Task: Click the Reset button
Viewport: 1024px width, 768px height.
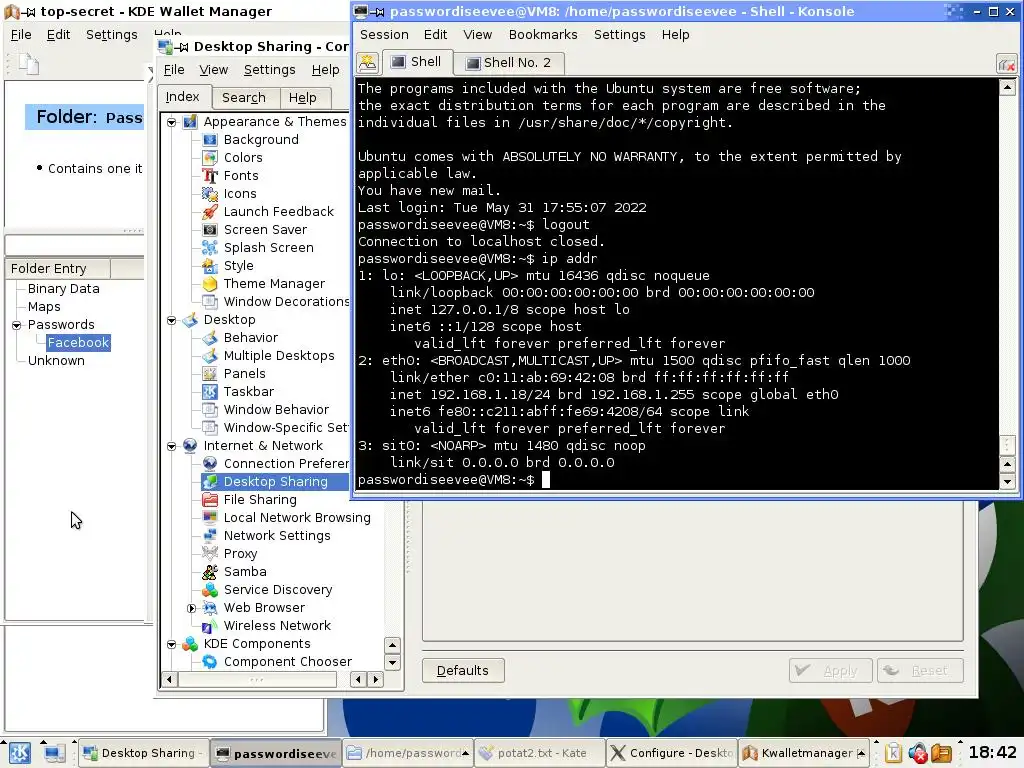Action: pos(920,671)
